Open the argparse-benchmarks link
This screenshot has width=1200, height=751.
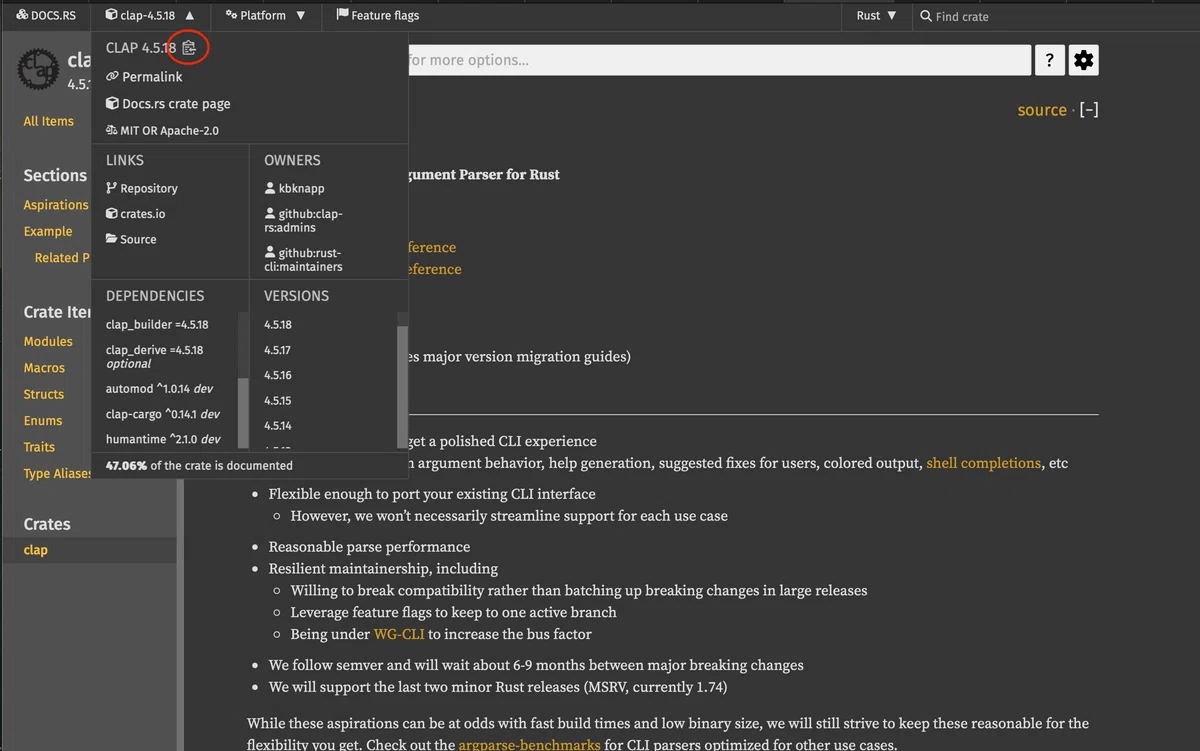coord(530,744)
